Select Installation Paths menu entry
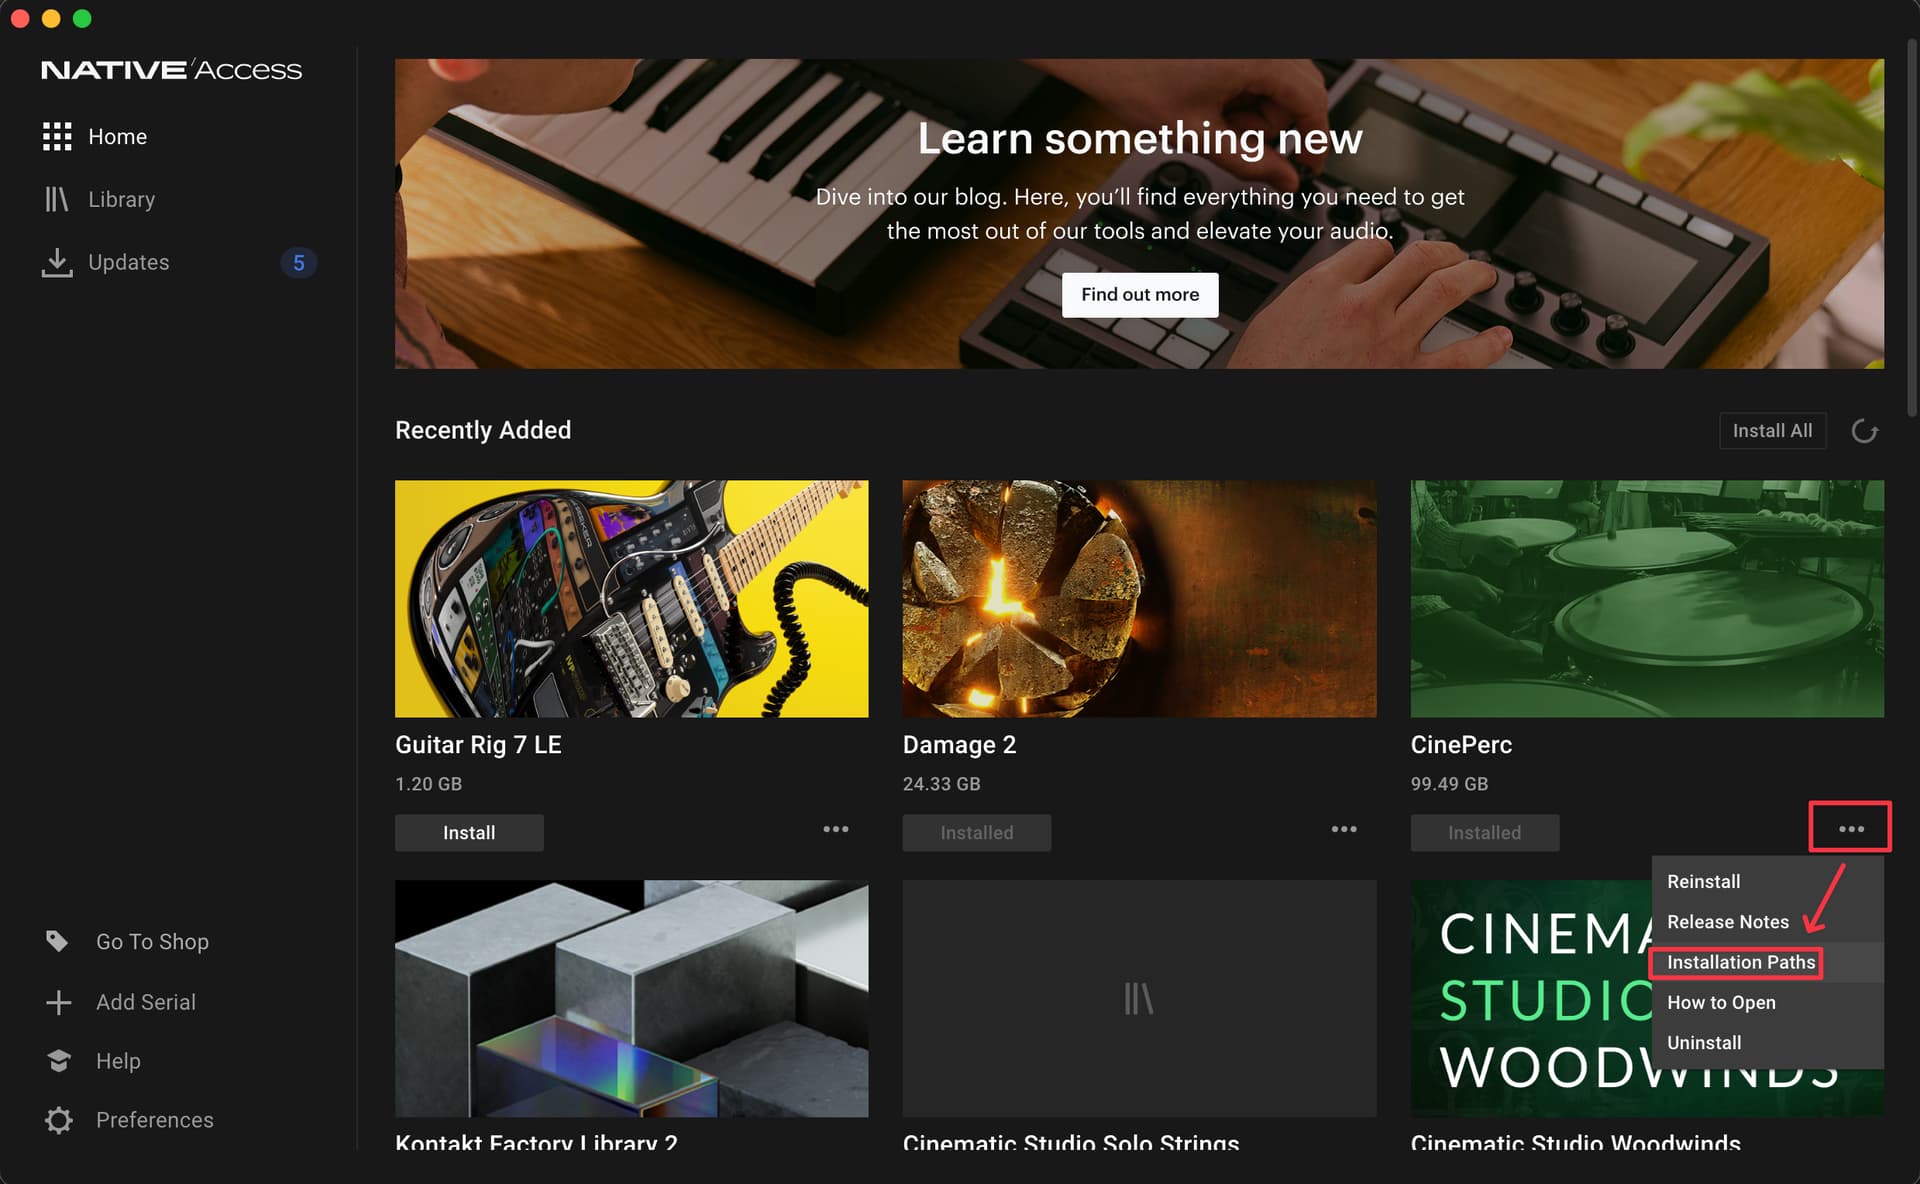This screenshot has width=1920, height=1184. coord(1740,962)
